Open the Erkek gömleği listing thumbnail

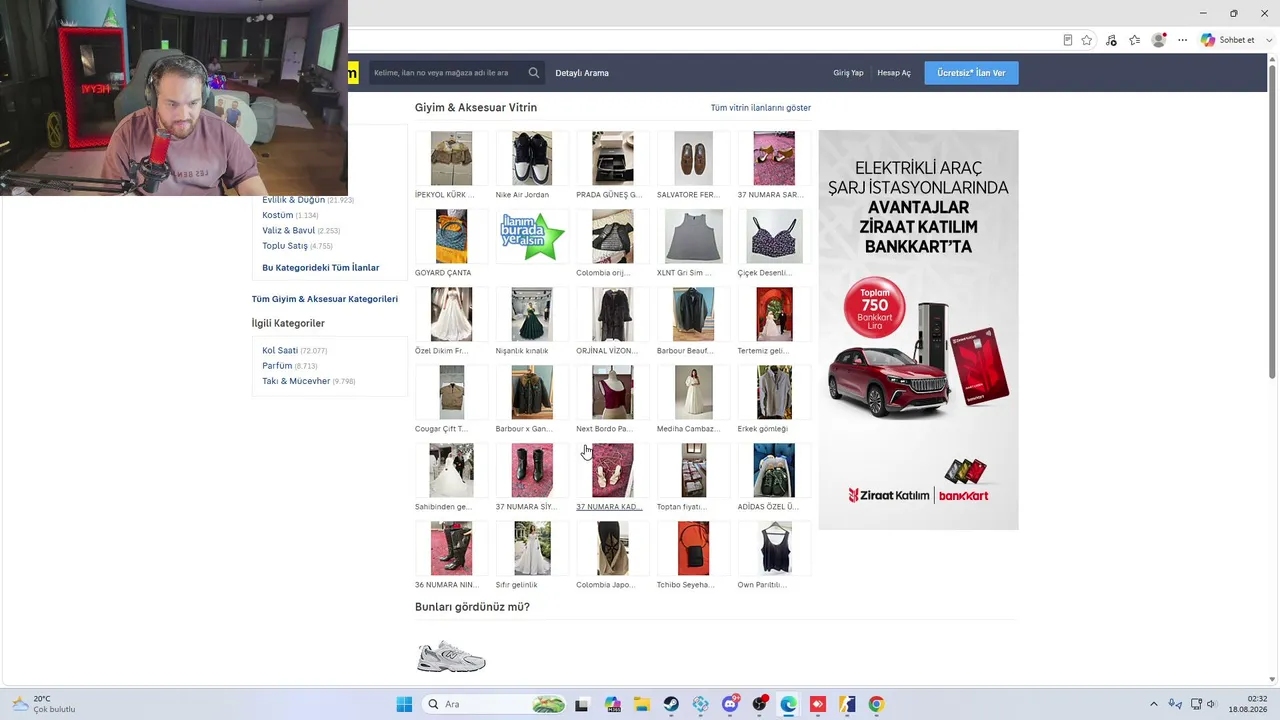774,392
